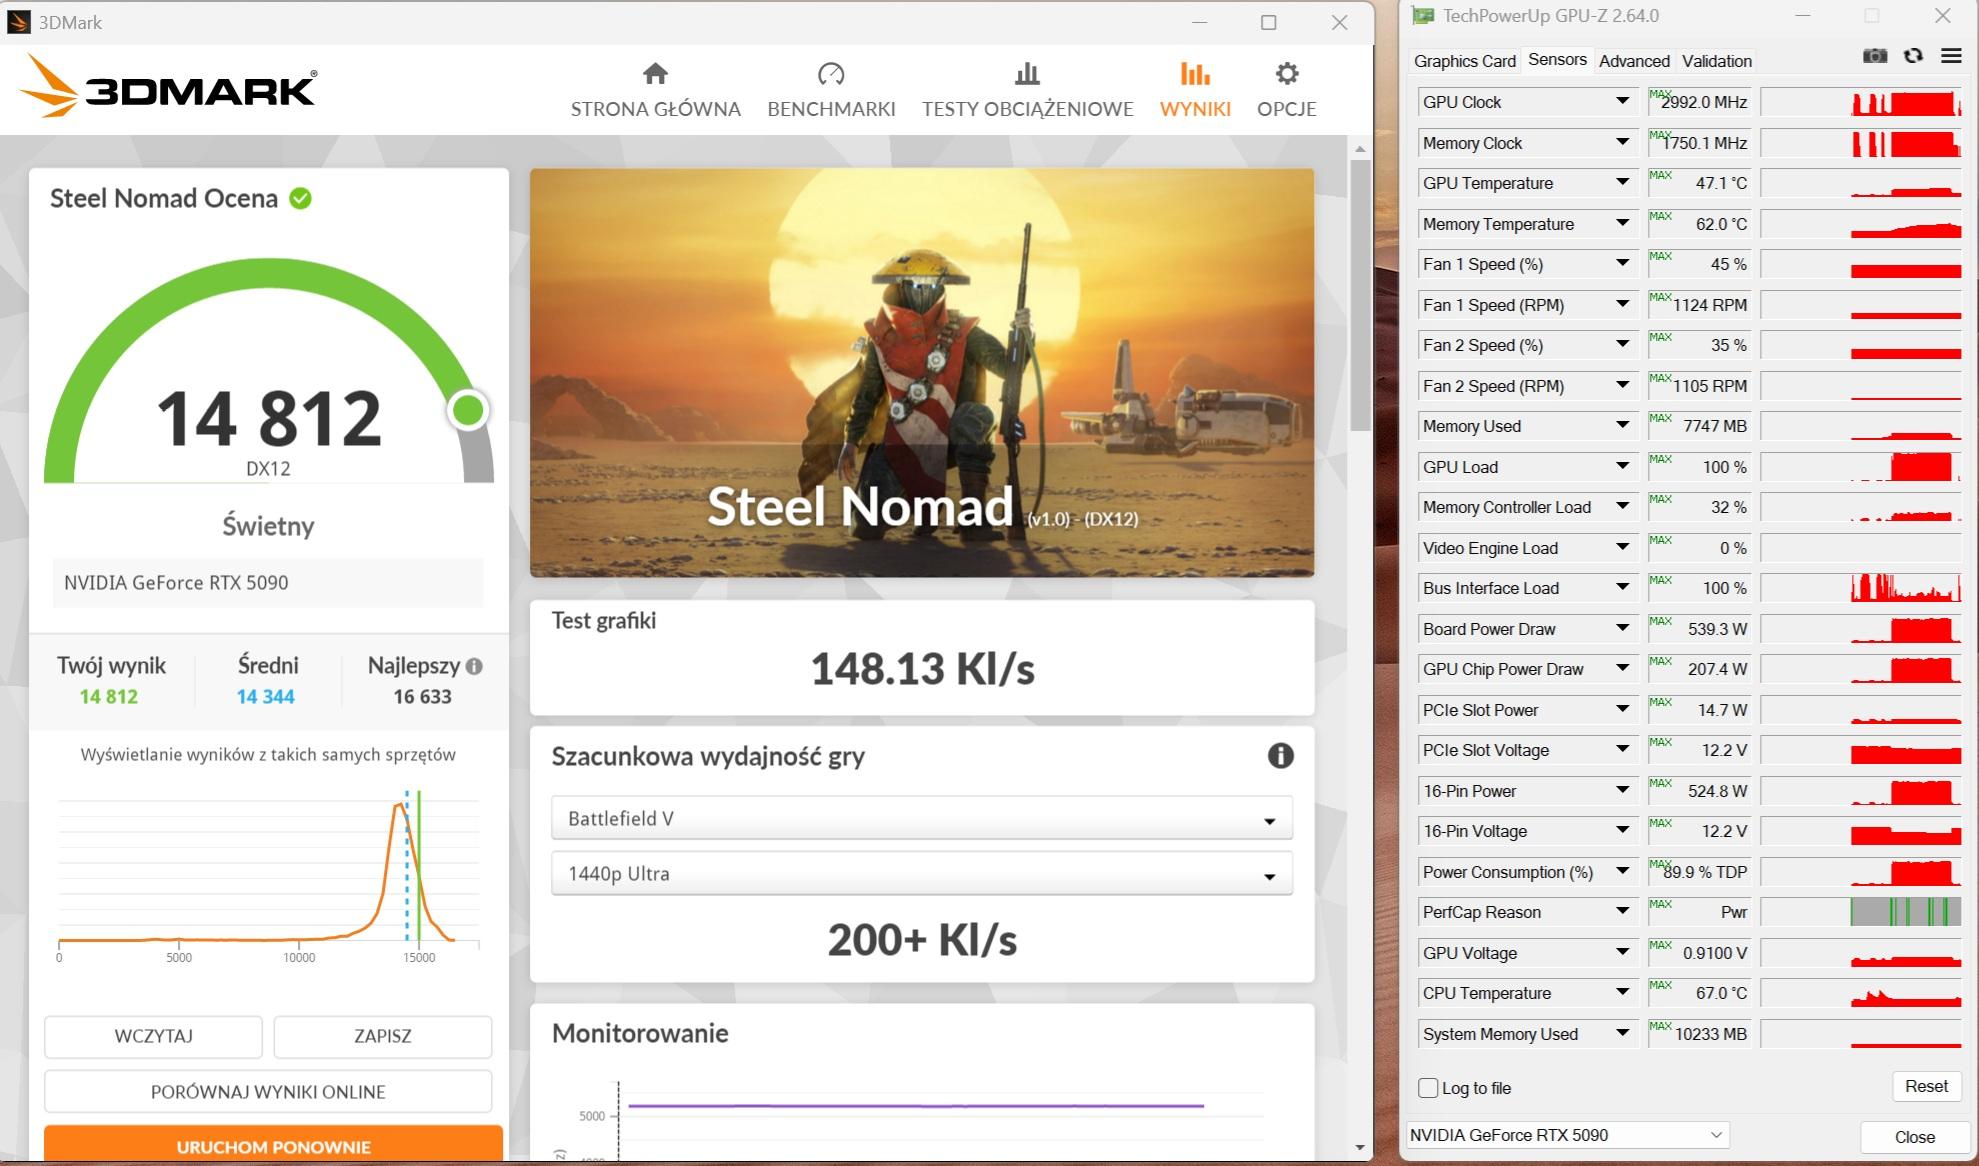Open Benchmarki gauge icon

[831, 74]
